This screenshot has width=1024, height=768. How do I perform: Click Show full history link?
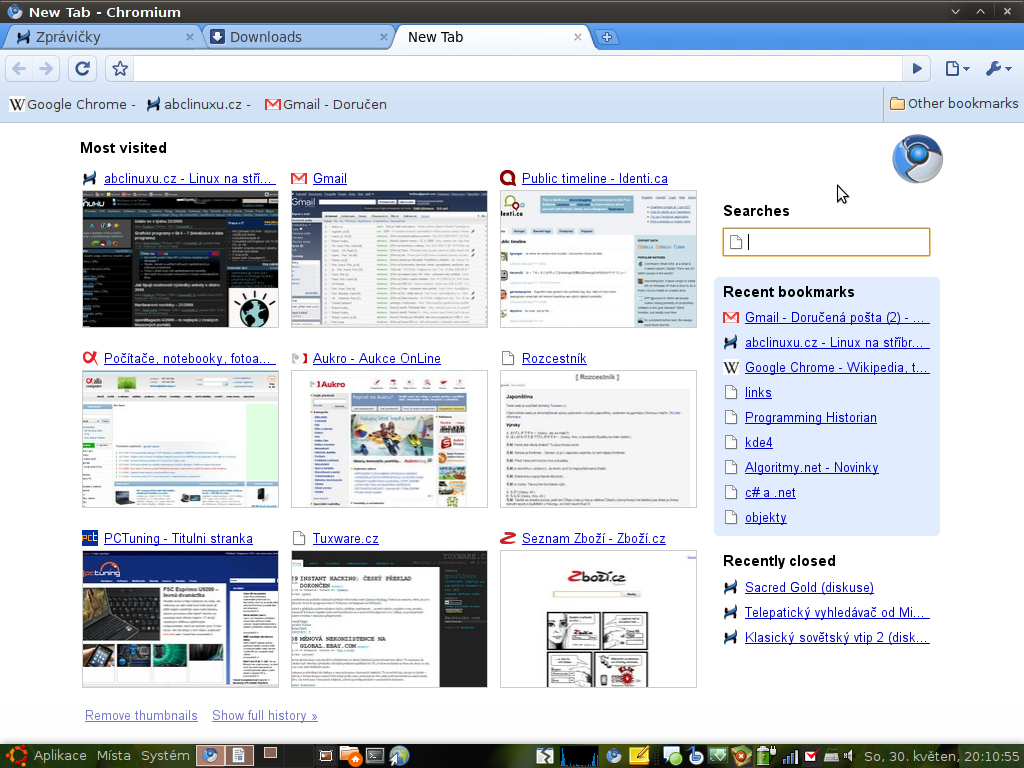[x=264, y=716]
